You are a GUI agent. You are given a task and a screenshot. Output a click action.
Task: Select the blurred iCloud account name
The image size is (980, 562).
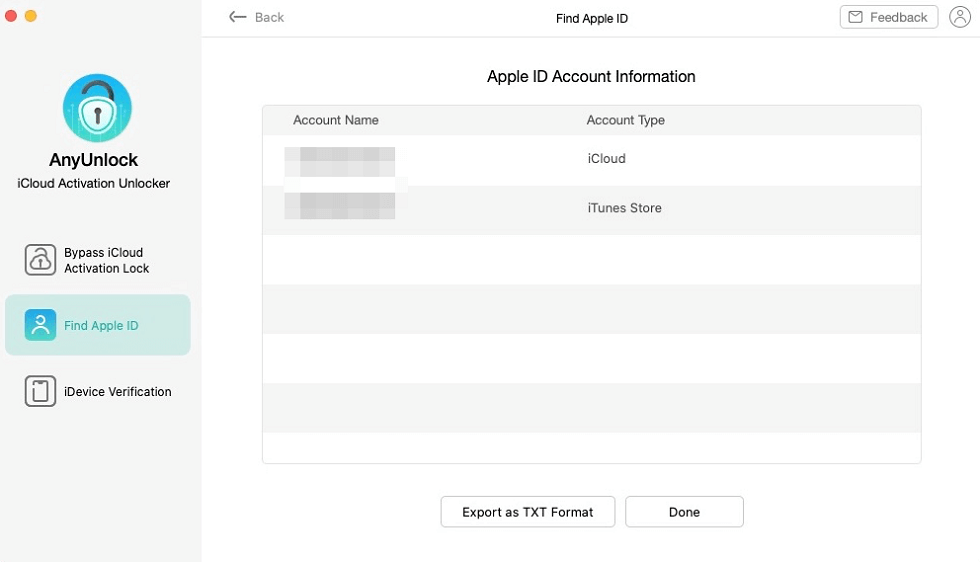tap(339, 160)
